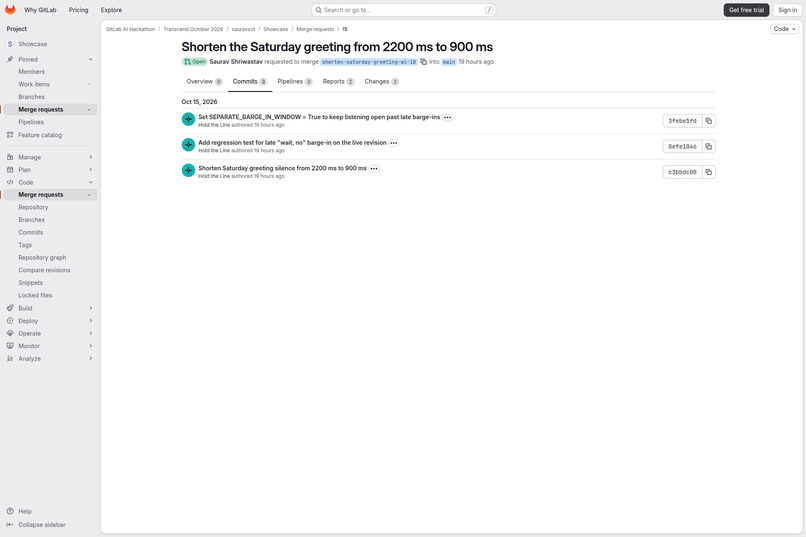Viewport: 806px width, 537px height.
Task: Click avatar beside regression test commit
Action: (188, 145)
